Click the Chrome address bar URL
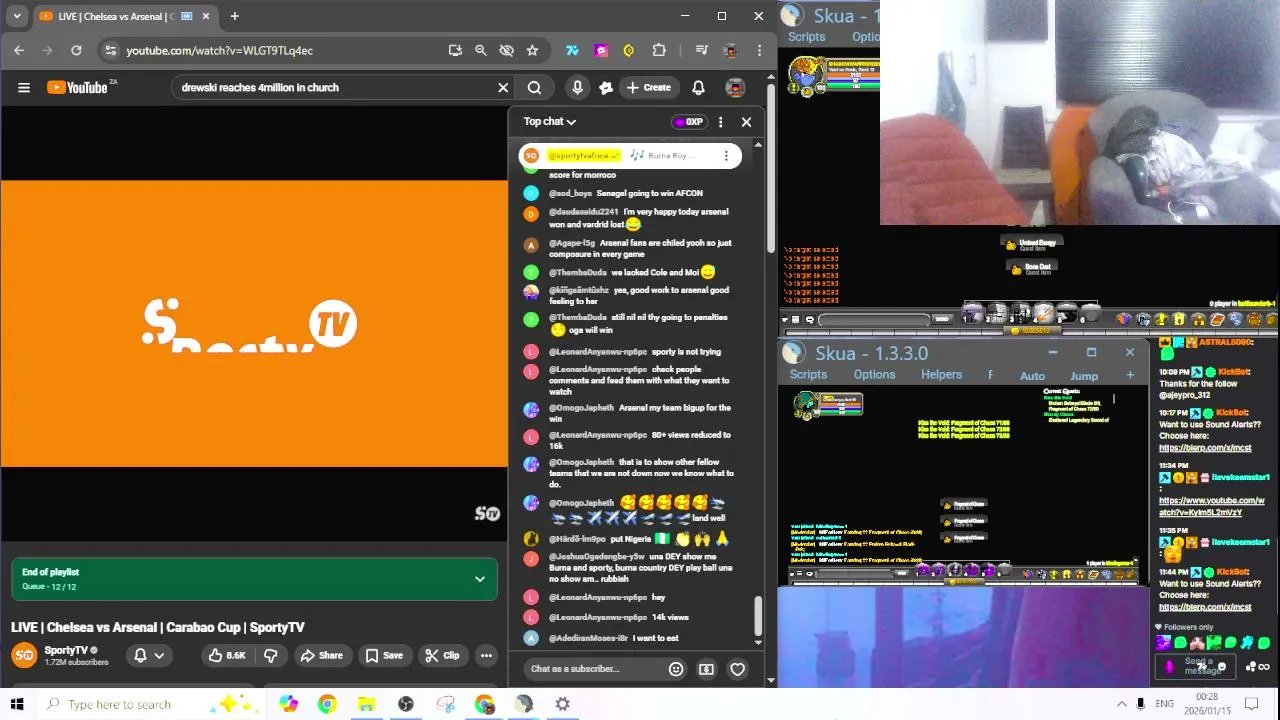Image resolution: width=1280 pixels, height=720 pixels. (x=220, y=50)
